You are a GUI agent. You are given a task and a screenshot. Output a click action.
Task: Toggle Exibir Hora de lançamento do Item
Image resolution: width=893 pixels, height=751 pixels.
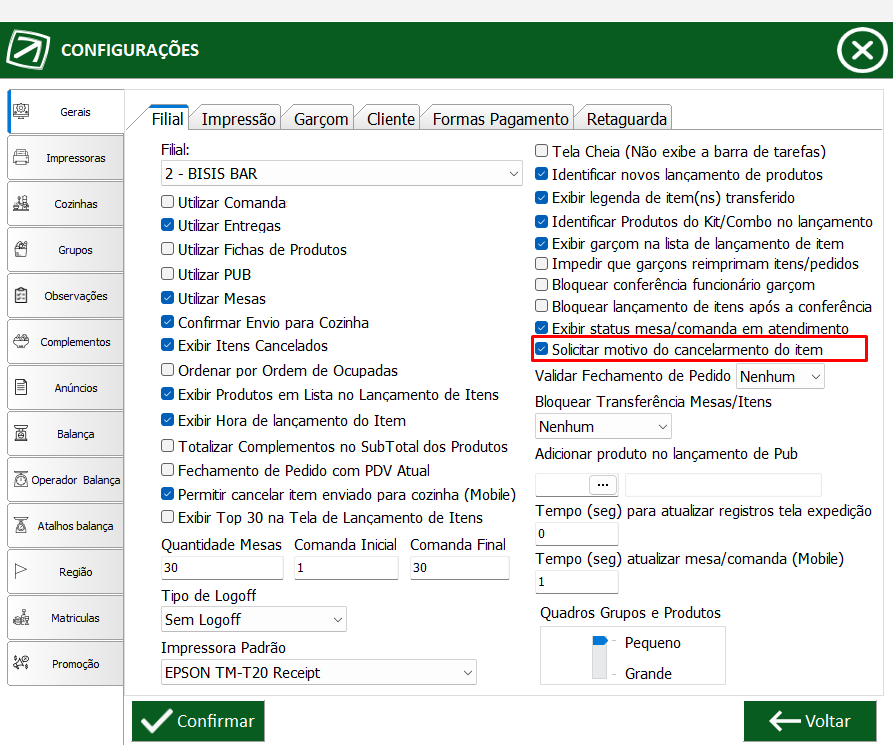167,420
